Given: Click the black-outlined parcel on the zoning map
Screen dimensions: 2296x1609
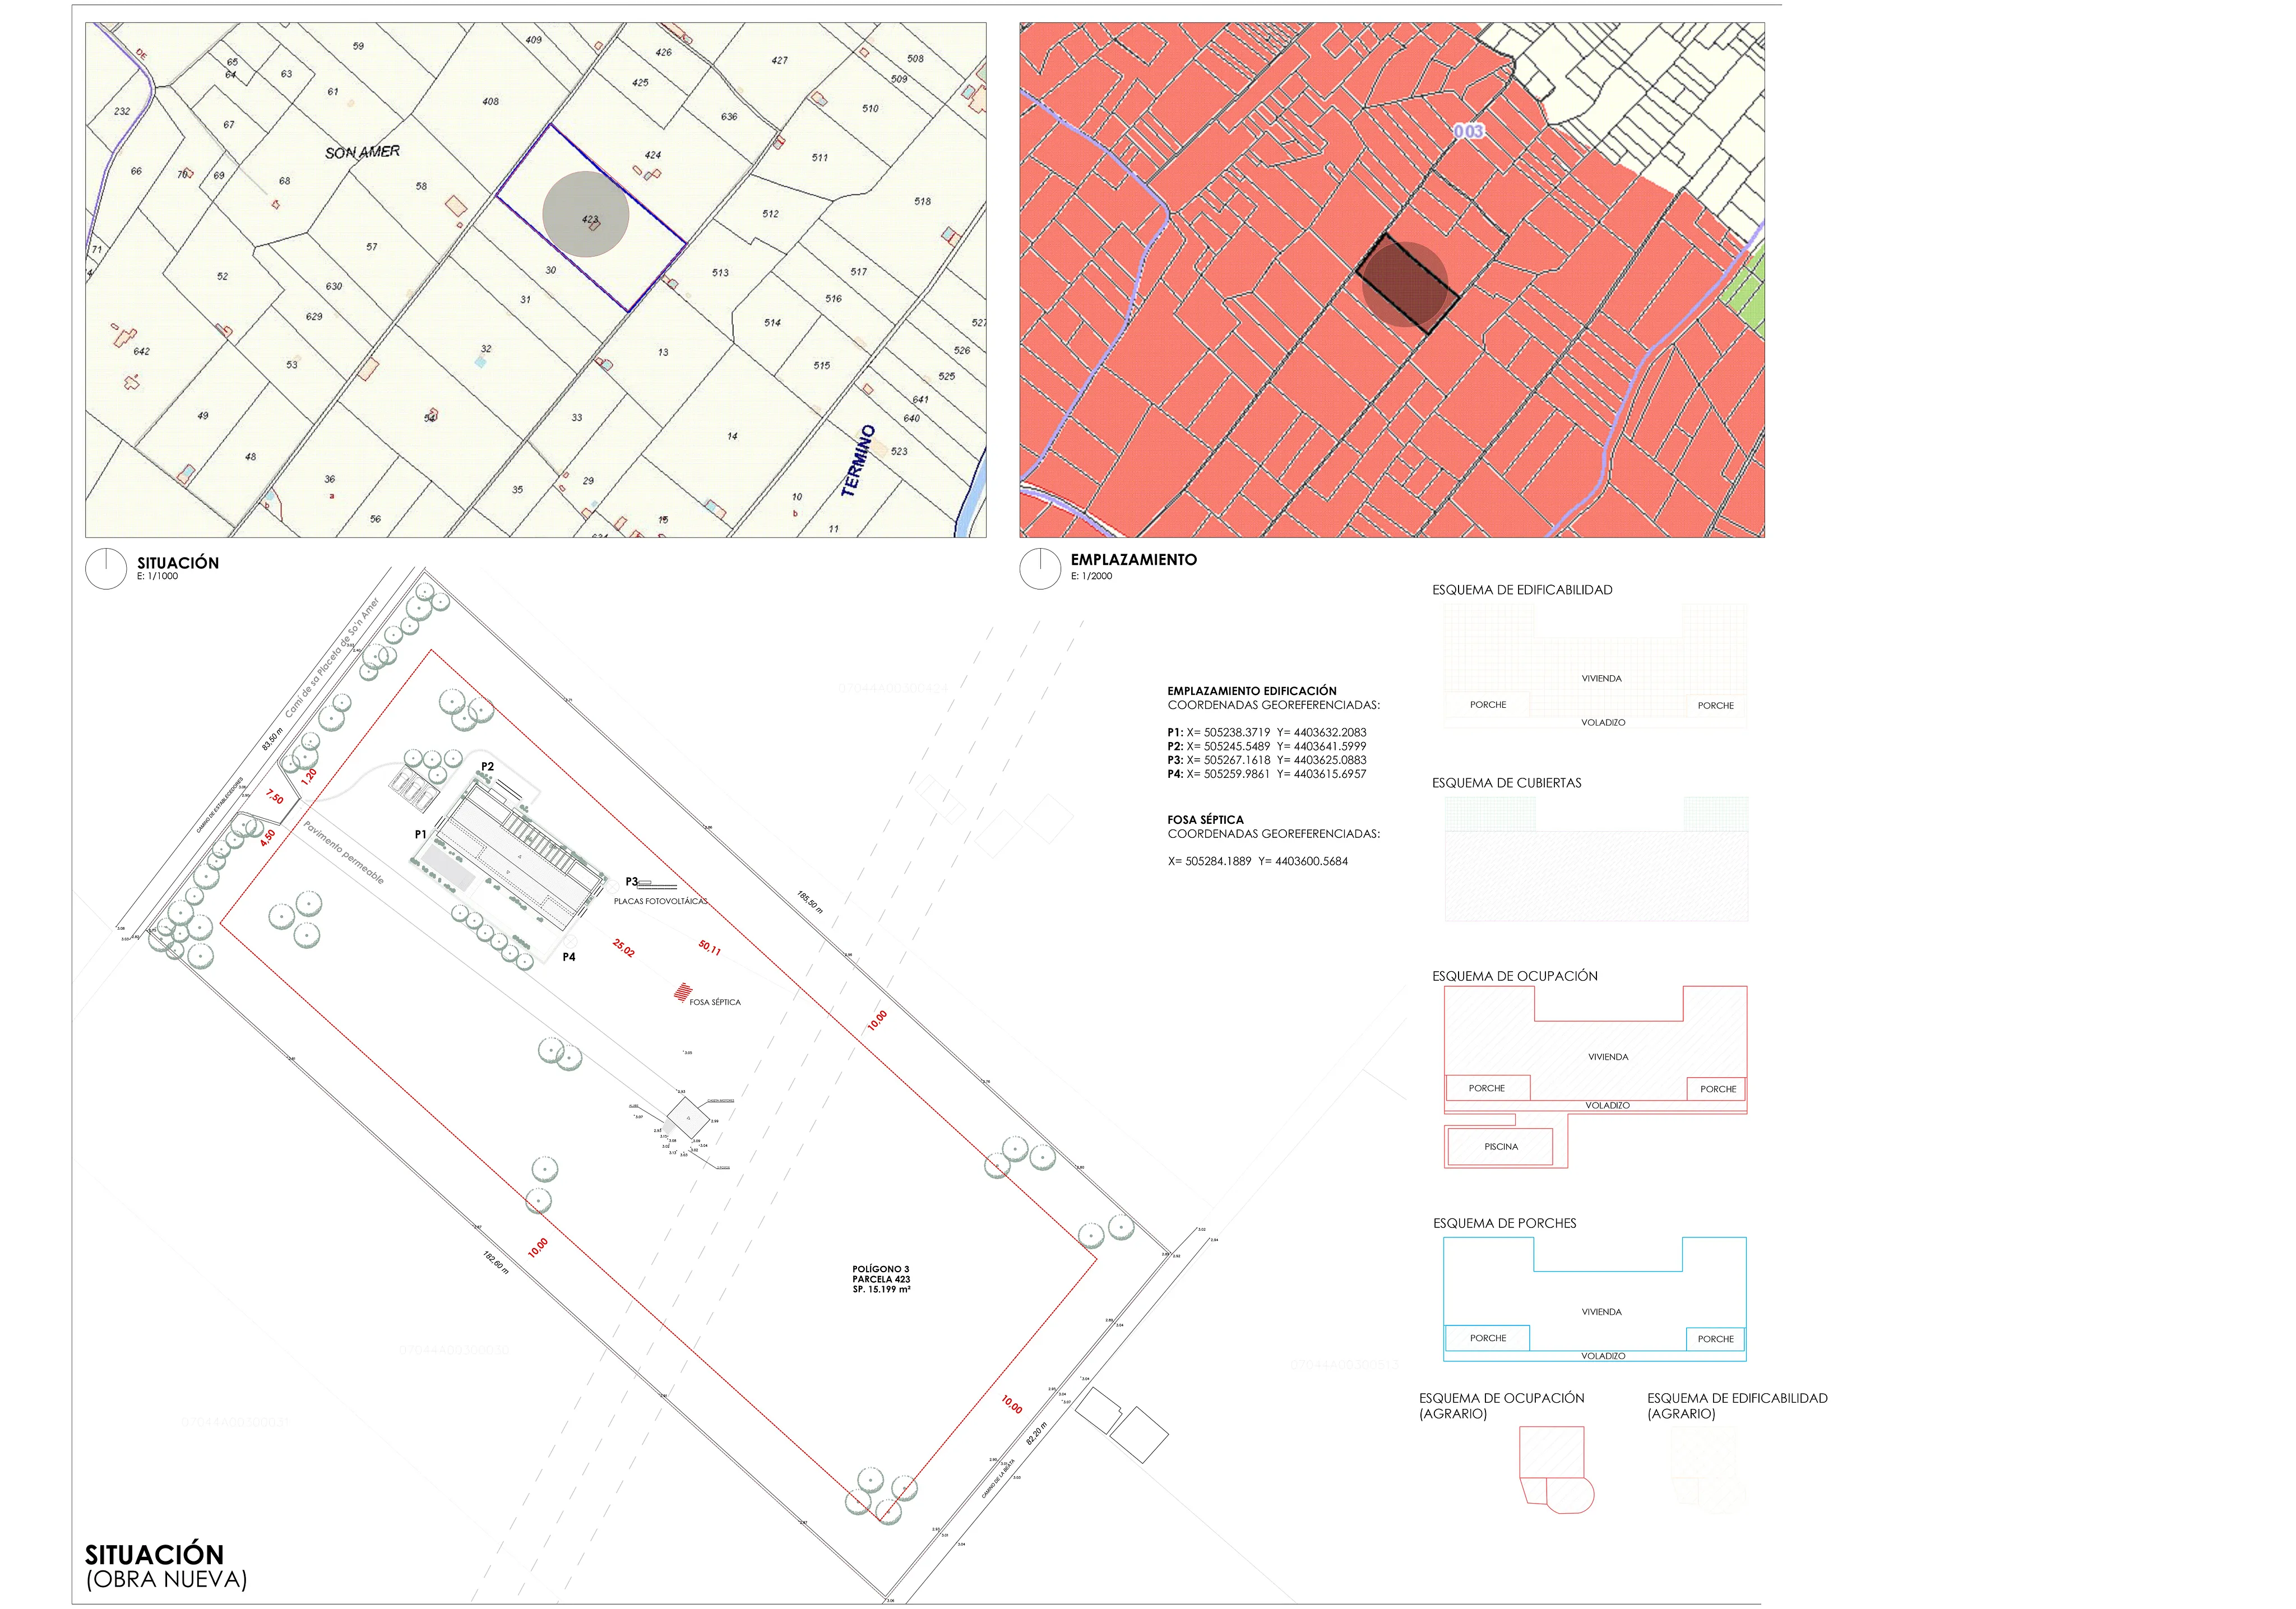Looking at the screenshot, I should (x=1408, y=283).
